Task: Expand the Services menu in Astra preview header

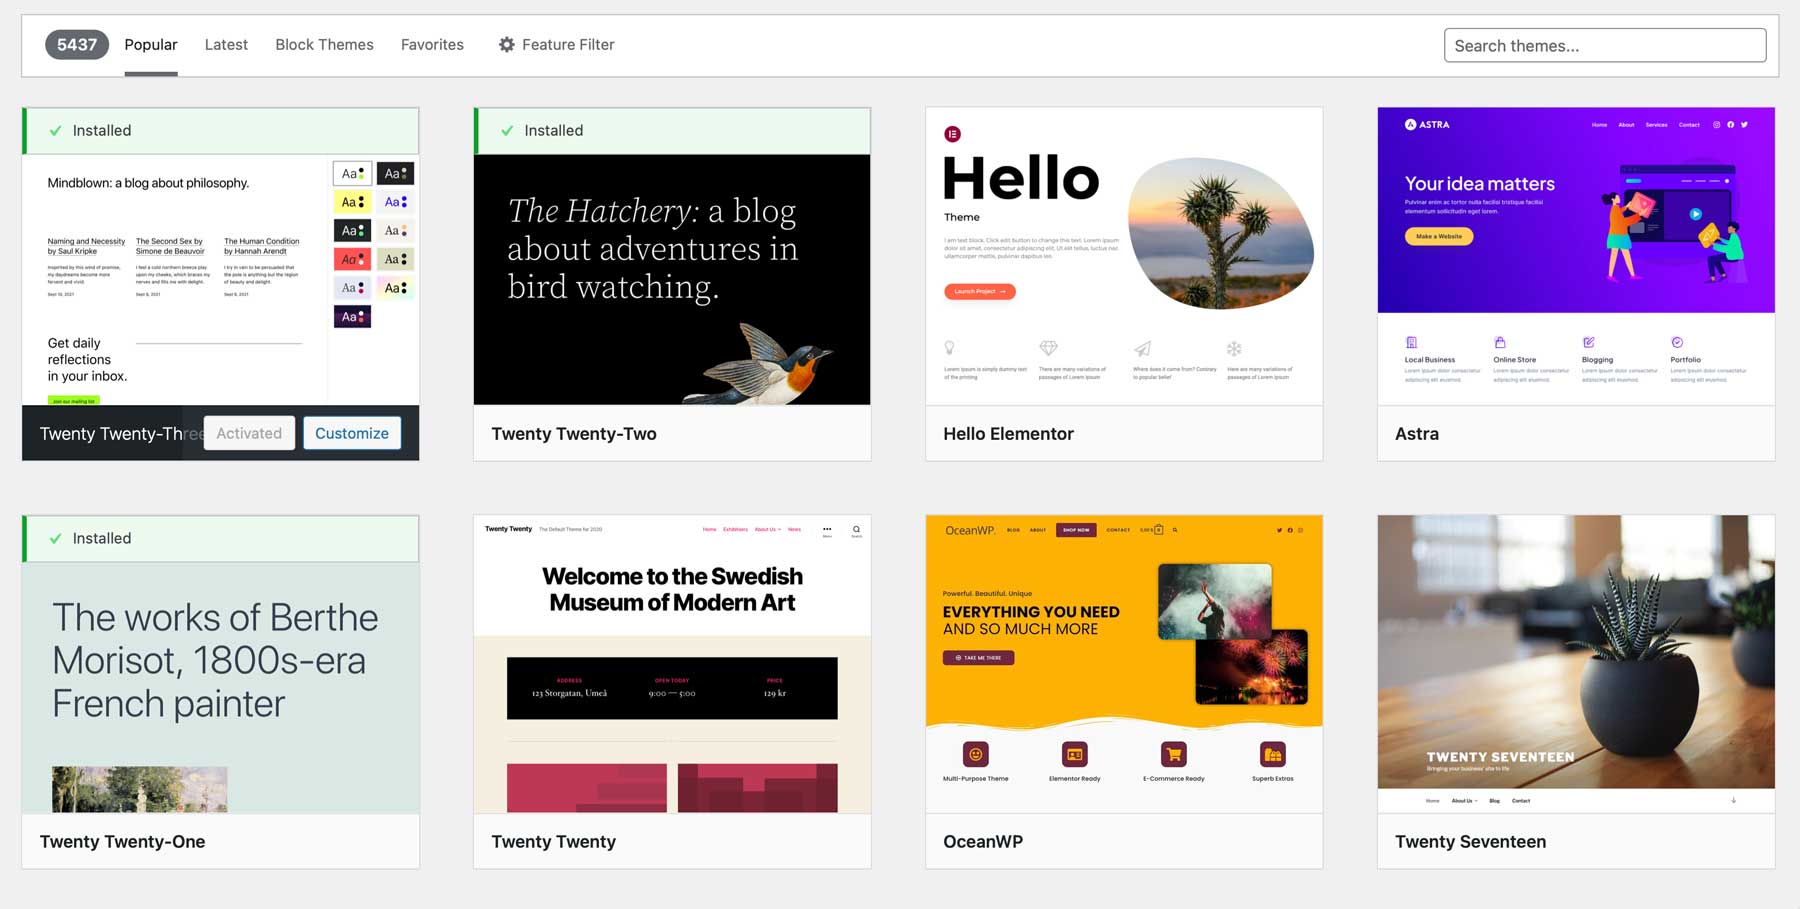Action: 1656,125
